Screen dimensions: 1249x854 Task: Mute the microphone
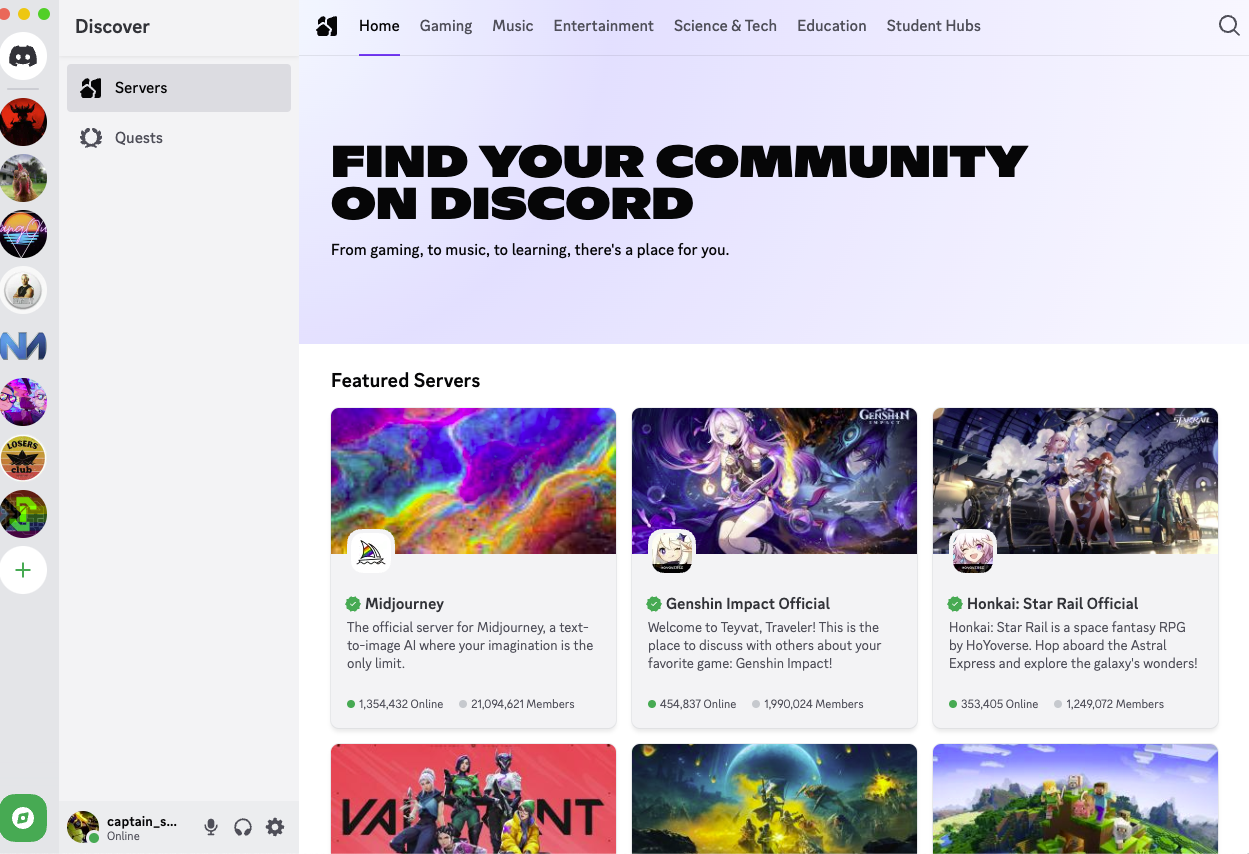211,827
